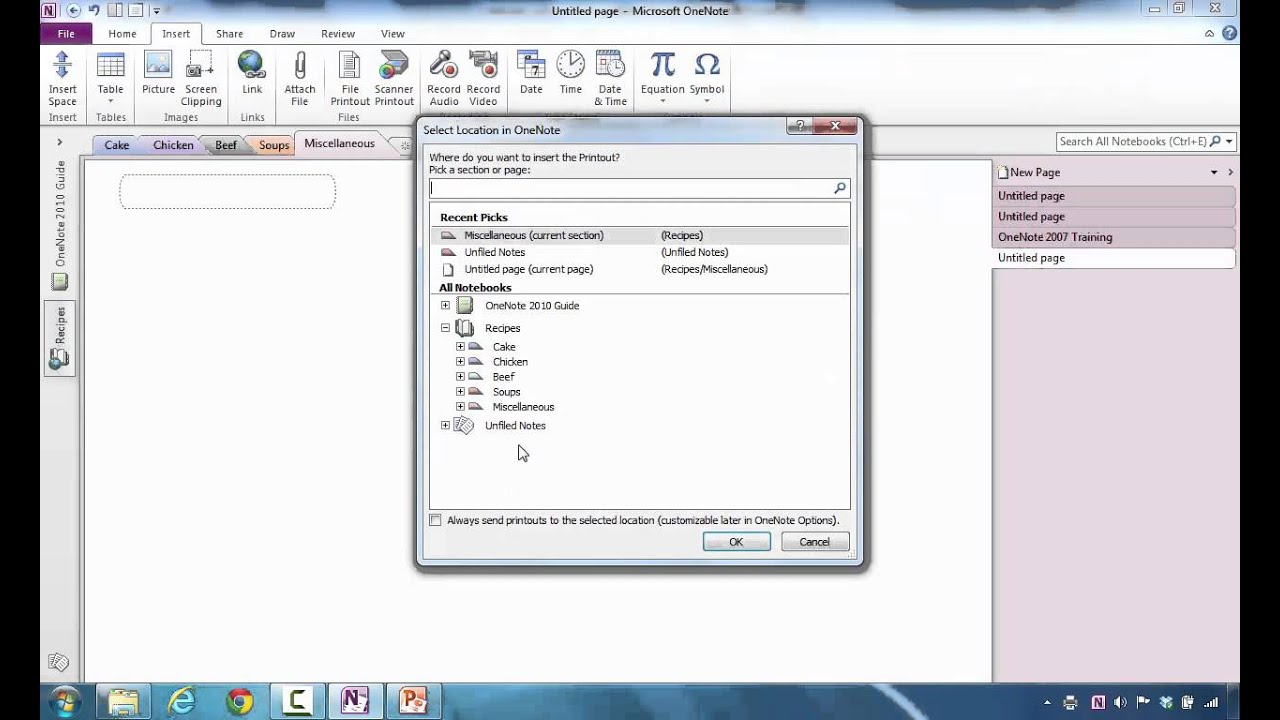Insert the Time clock icon
The image size is (1280, 720).
570,73
